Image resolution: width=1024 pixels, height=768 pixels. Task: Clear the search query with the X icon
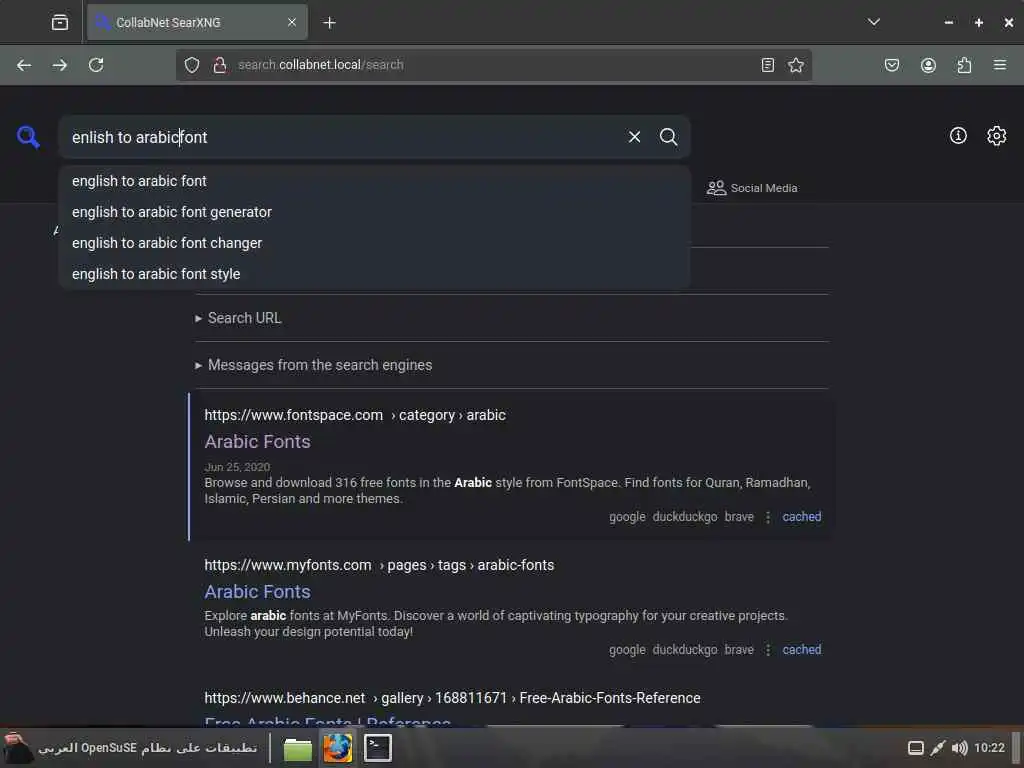pos(634,137)
